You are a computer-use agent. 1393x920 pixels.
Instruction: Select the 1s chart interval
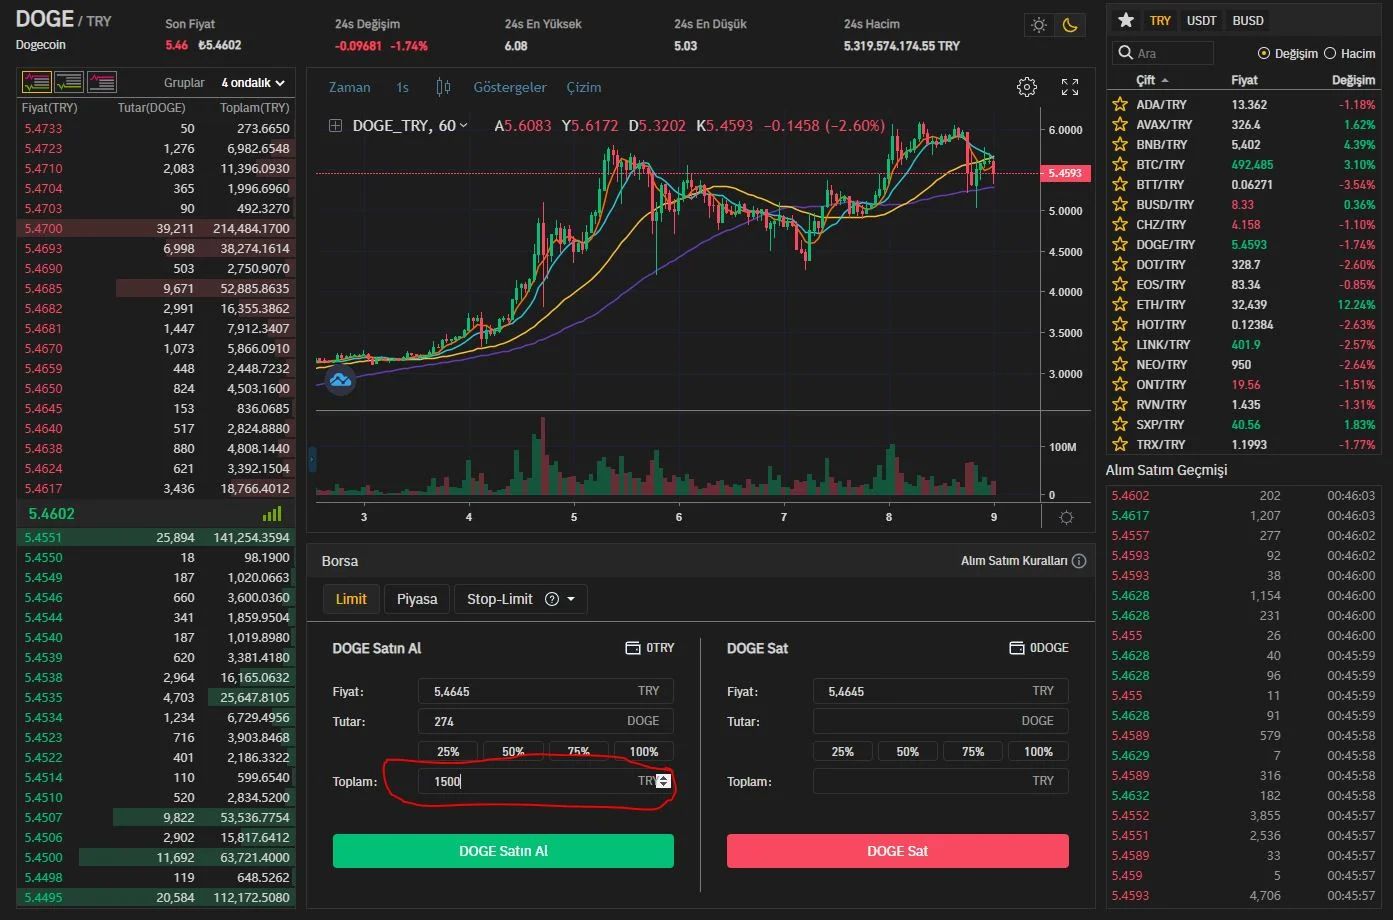click(402, 87)
